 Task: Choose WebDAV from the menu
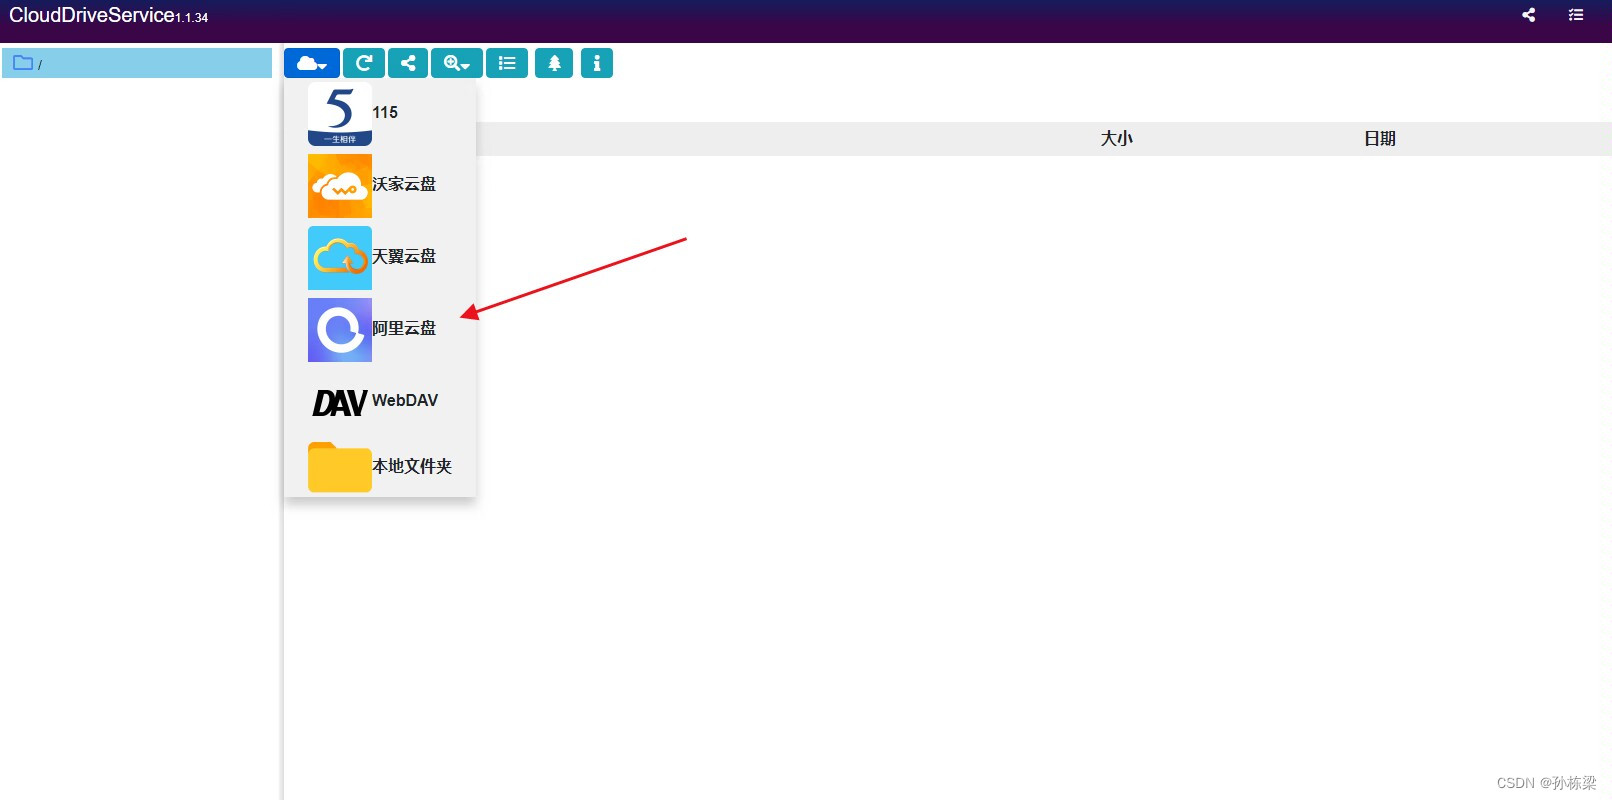405,400
